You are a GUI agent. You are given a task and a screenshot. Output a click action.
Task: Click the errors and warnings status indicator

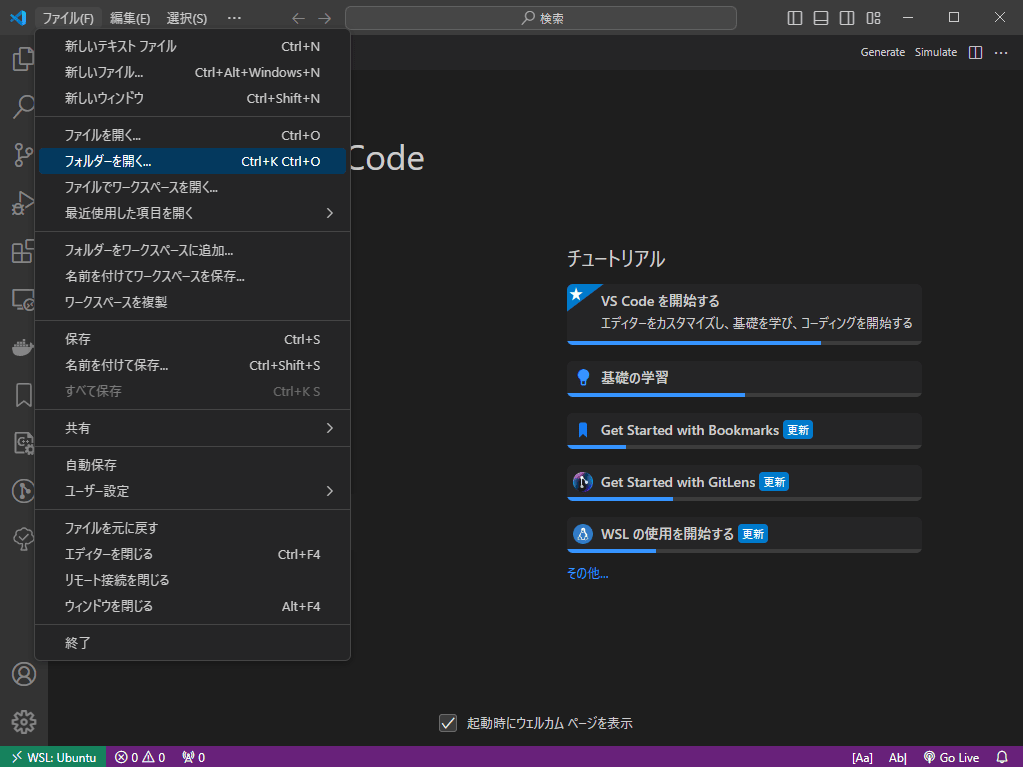pyautogui.click(x=140, y=757)
